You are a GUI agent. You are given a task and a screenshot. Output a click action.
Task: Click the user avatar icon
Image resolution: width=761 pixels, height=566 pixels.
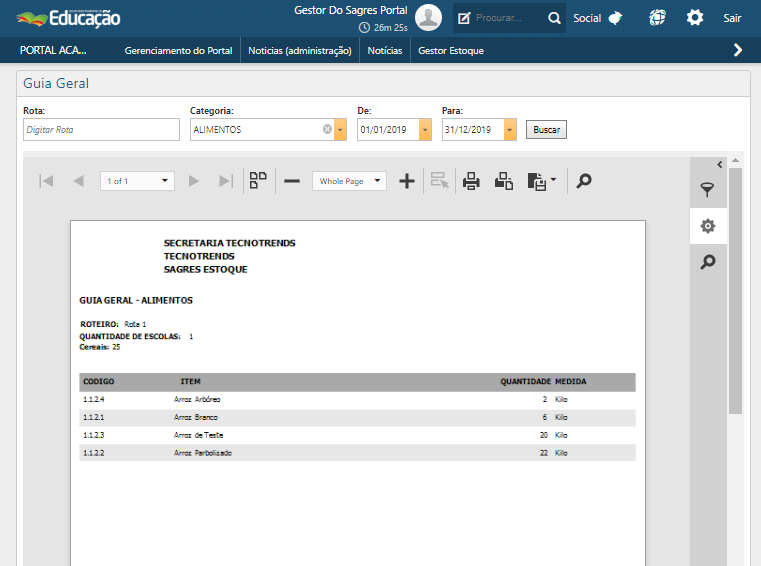(x=429, y=18)
